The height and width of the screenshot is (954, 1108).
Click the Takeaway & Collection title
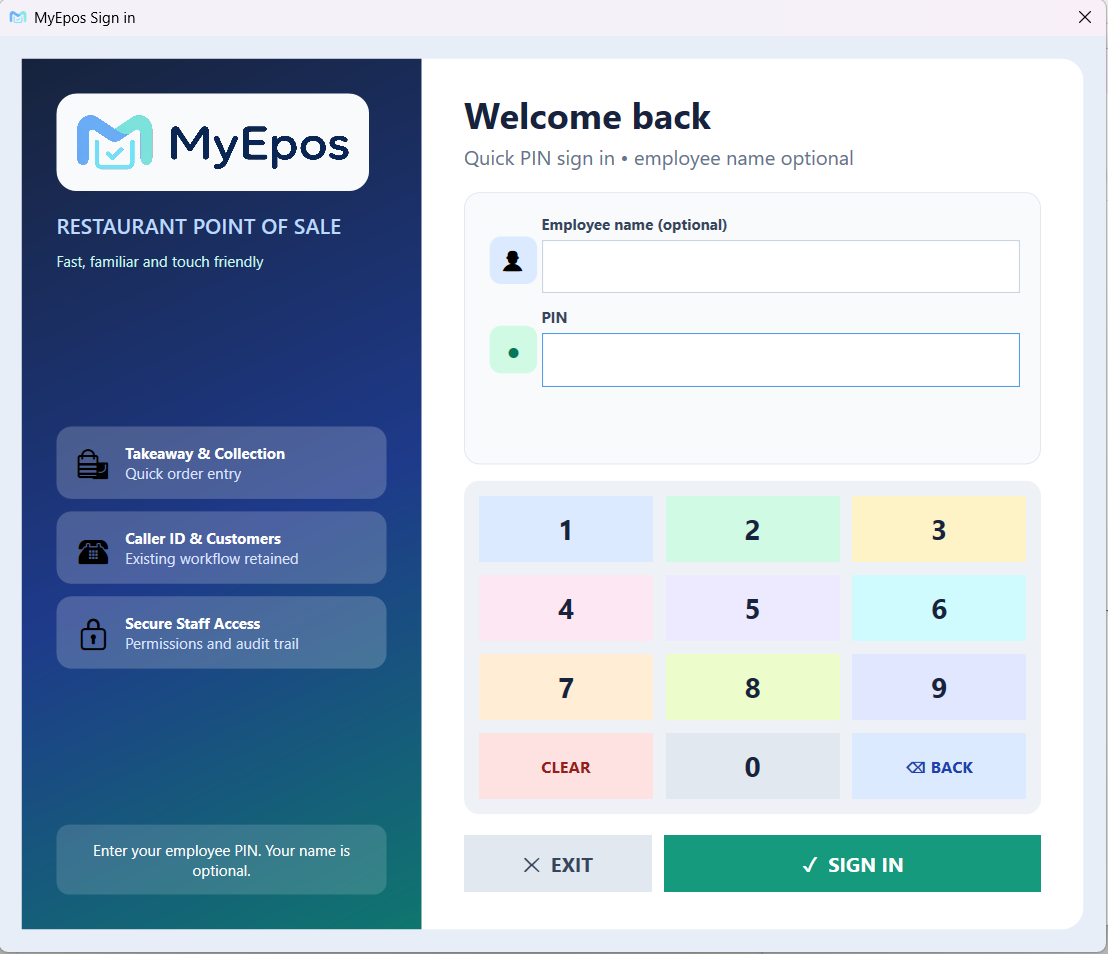click(x=205, y=454)
